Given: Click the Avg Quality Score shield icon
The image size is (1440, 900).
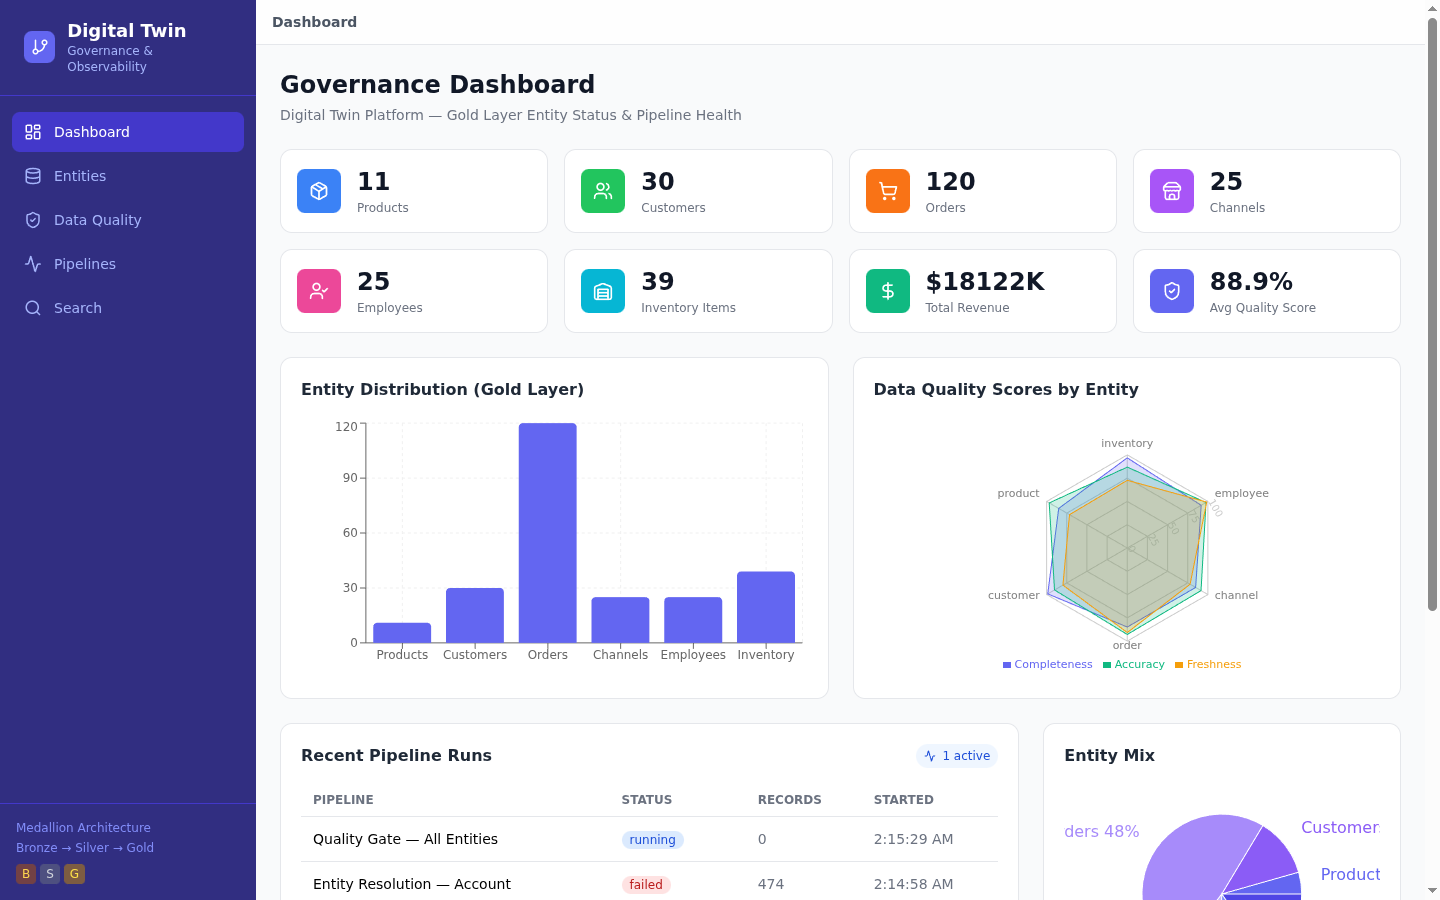Looking at the screenshot, I should (1171, 291).
